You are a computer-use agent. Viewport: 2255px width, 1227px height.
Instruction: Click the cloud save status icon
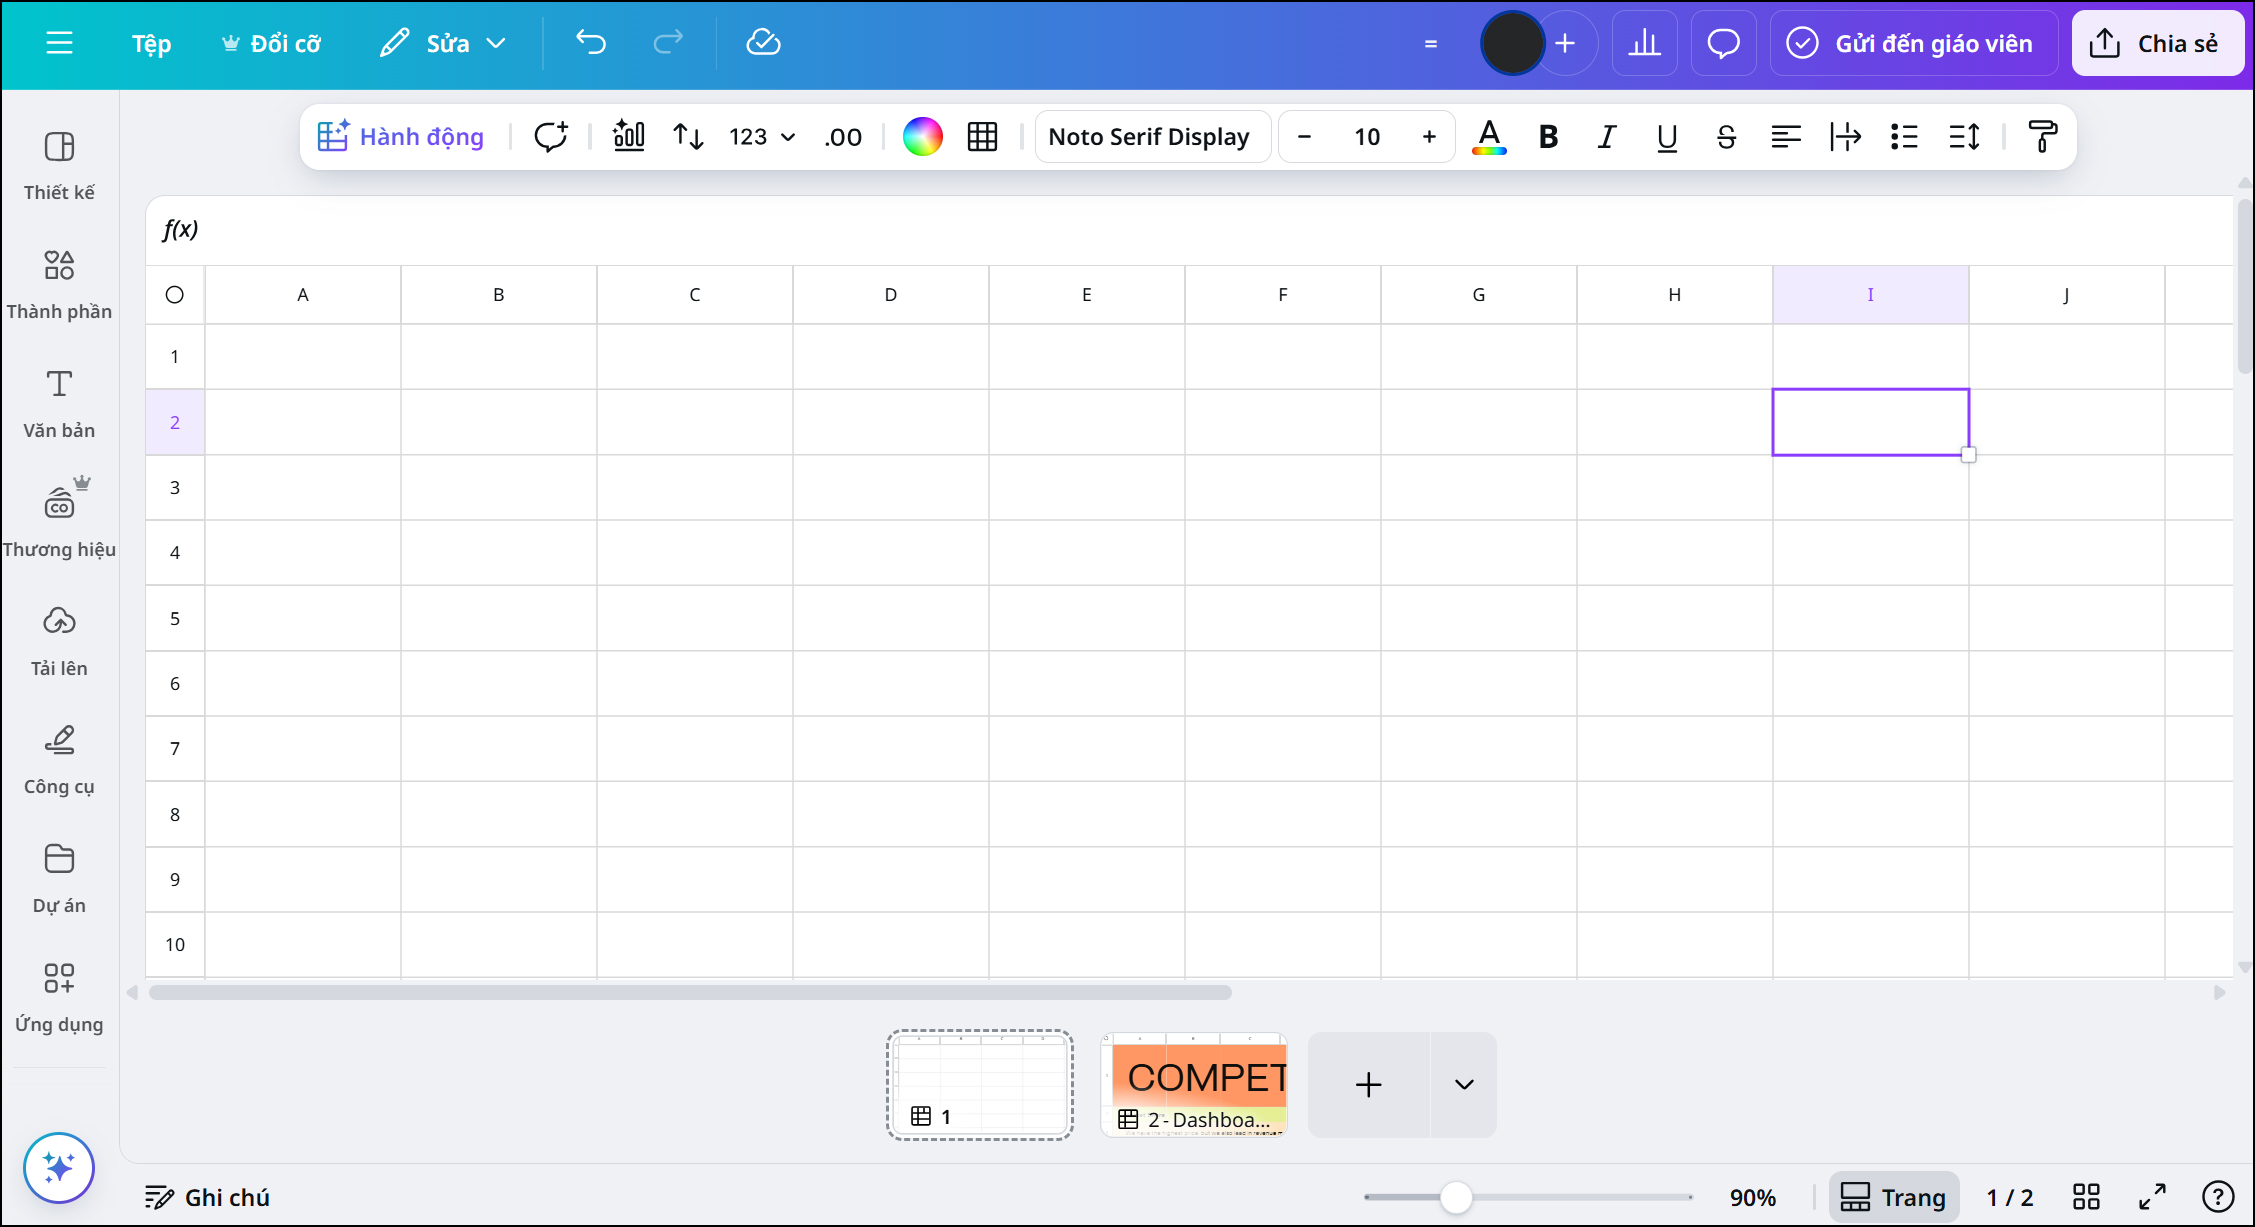point(763,42)
